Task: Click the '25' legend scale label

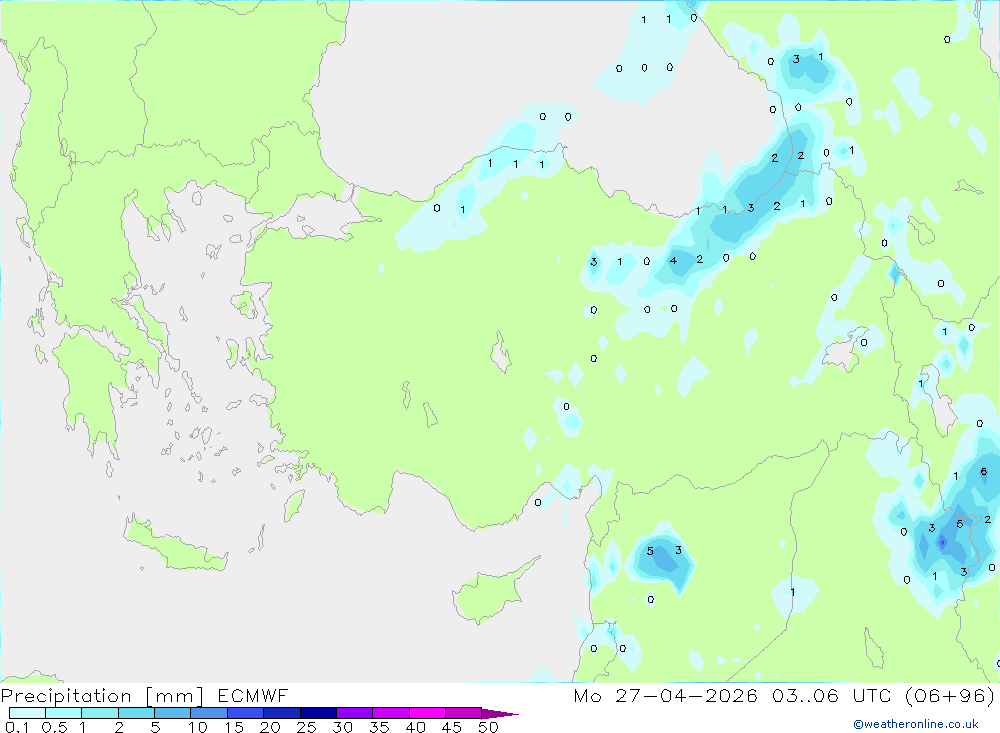Action: pos(307,727)
